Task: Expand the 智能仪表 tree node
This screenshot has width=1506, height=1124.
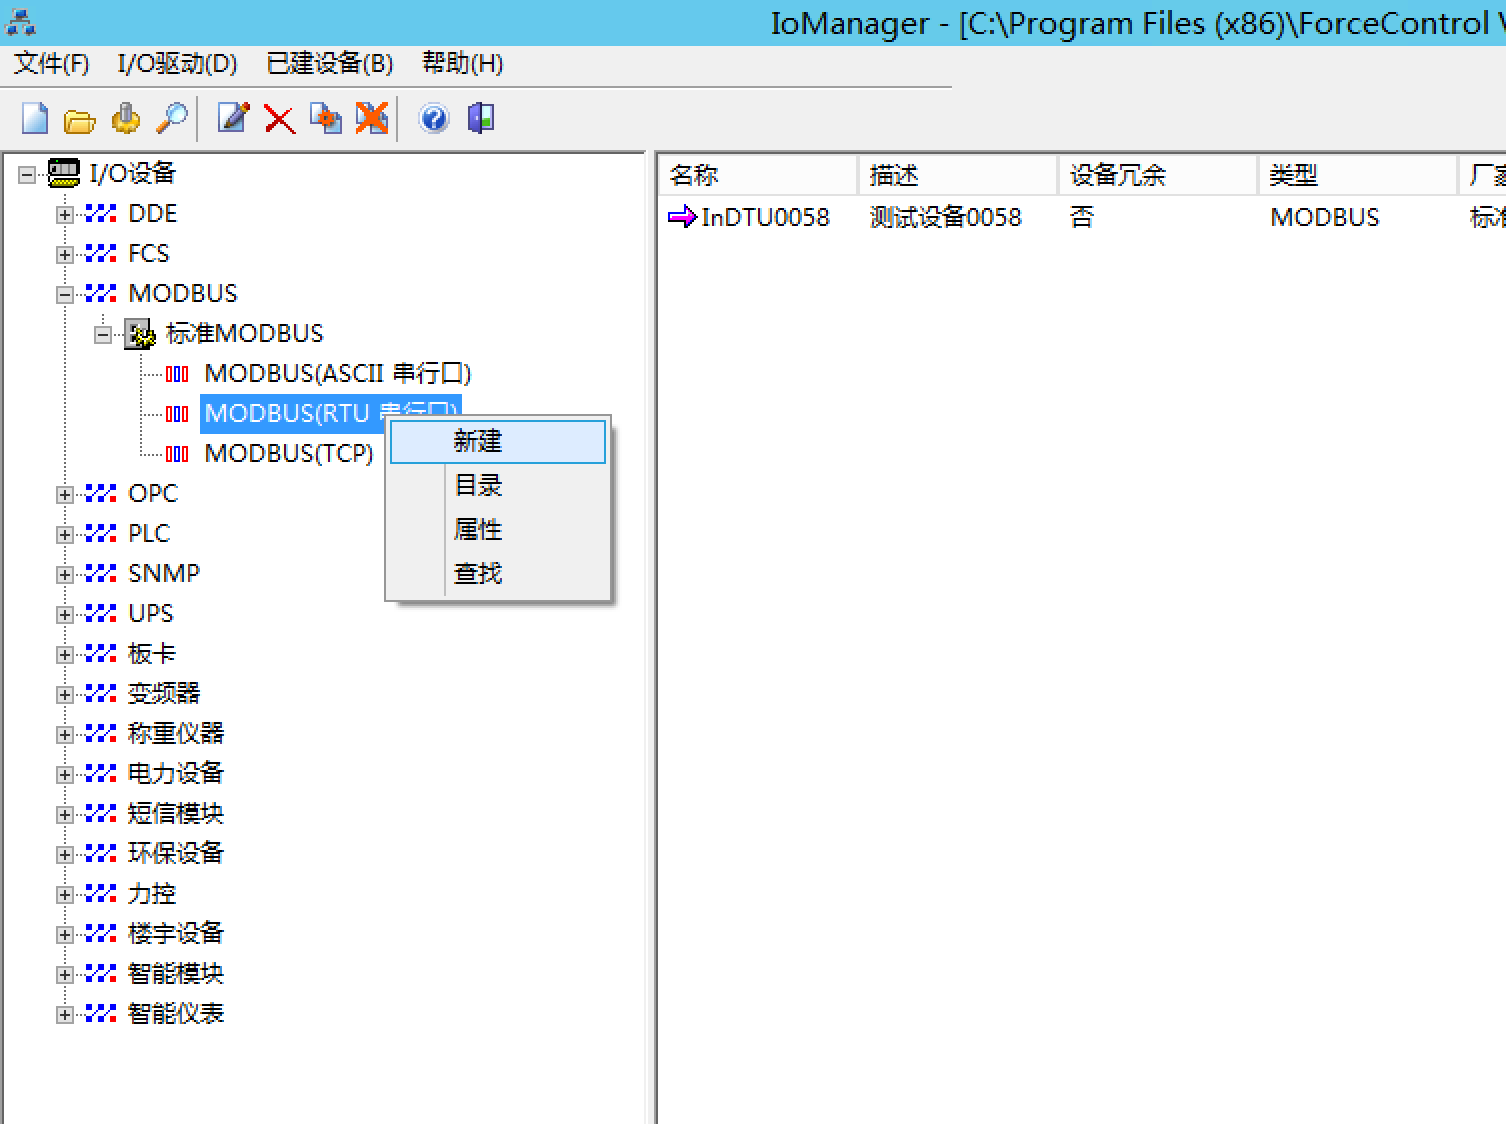Action: pyautogui.click(x=65, y=1014)
